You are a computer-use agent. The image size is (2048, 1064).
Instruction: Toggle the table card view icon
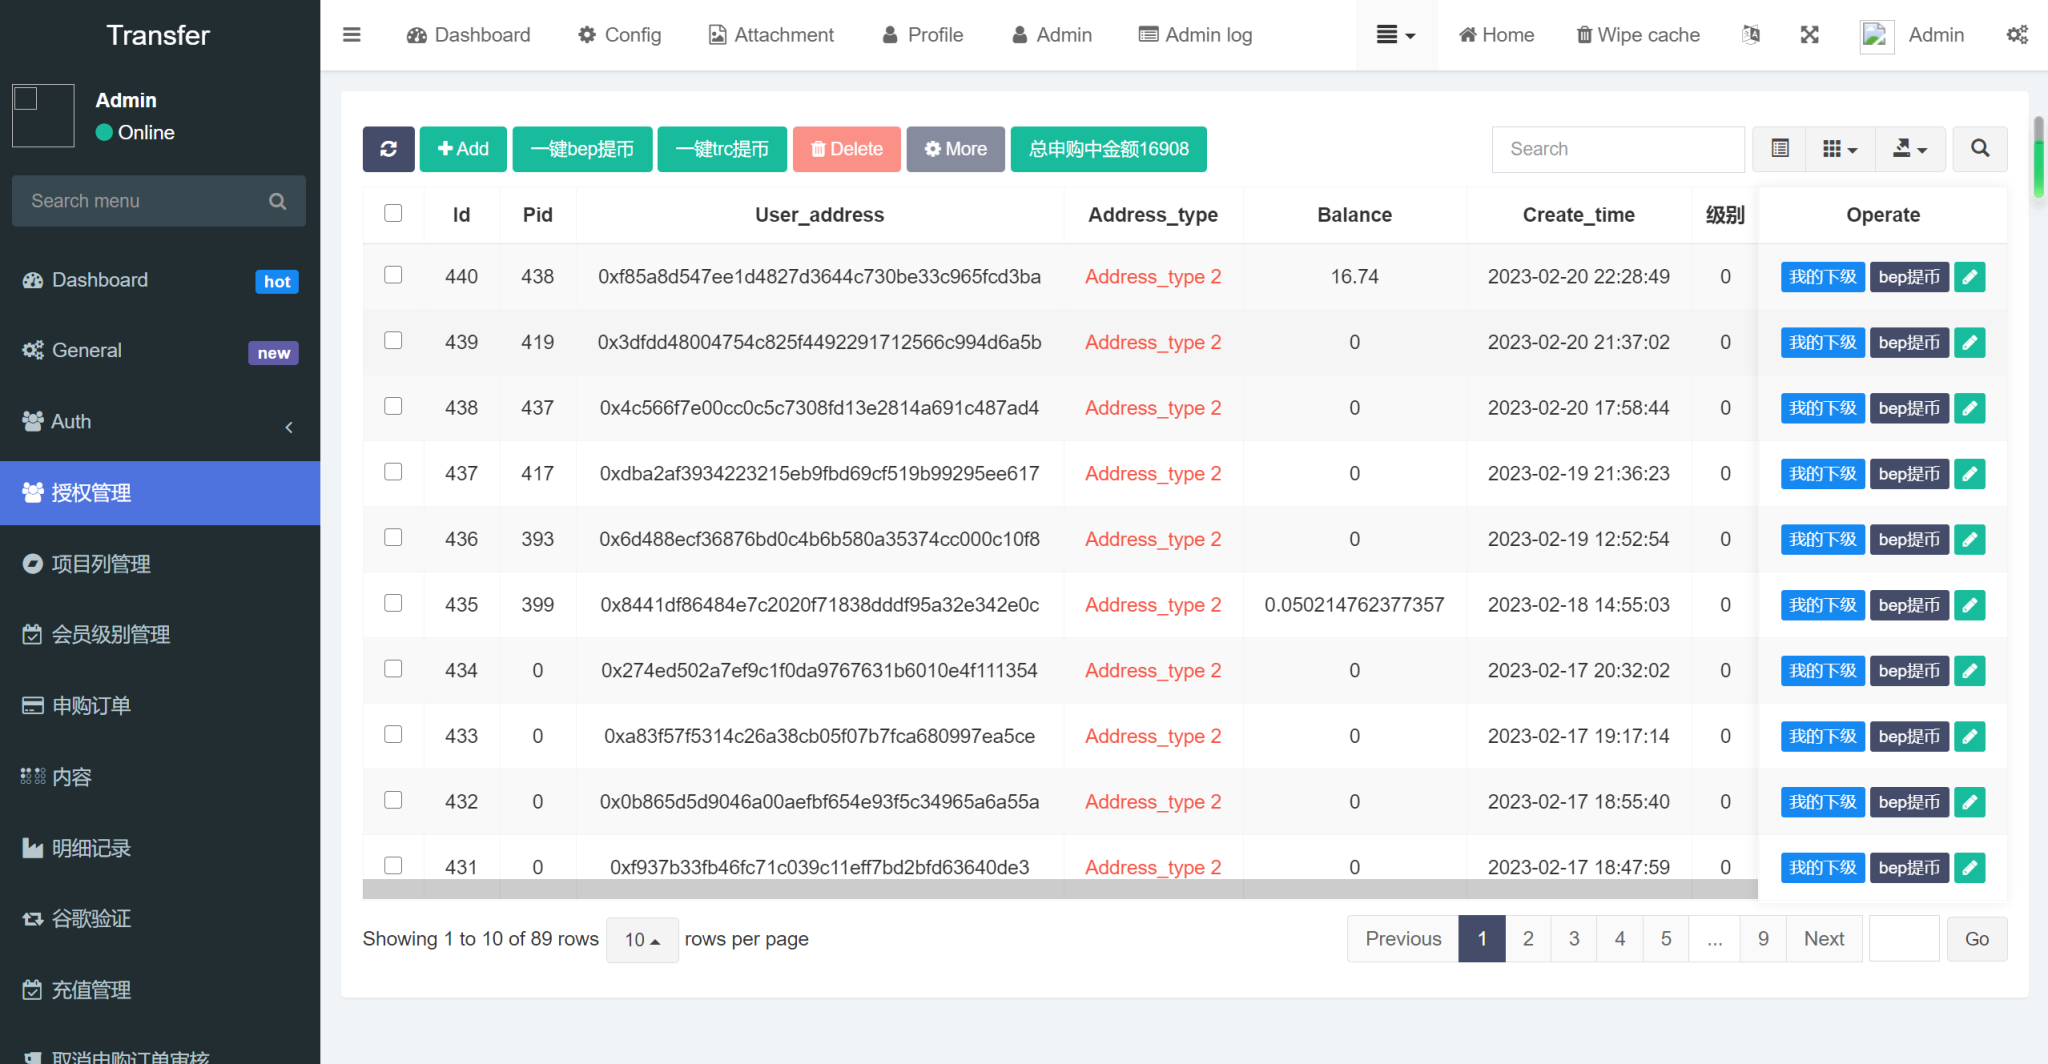click(x=1780, y=149)
